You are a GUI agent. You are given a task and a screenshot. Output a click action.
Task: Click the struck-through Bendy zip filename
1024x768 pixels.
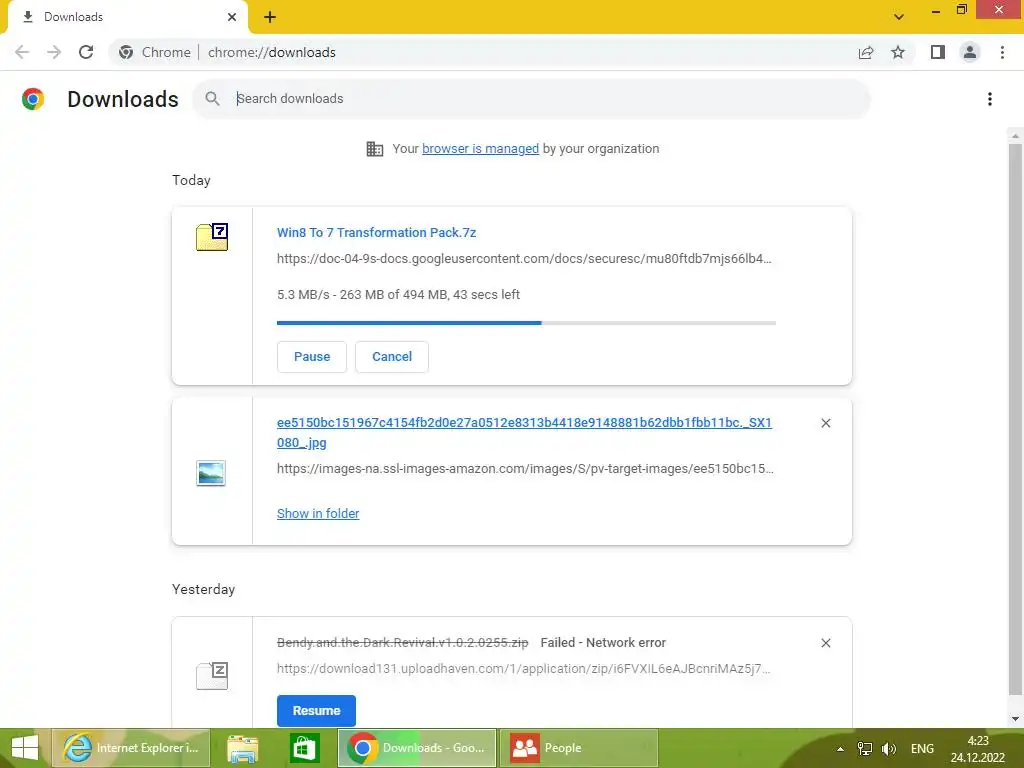(402, 643)
